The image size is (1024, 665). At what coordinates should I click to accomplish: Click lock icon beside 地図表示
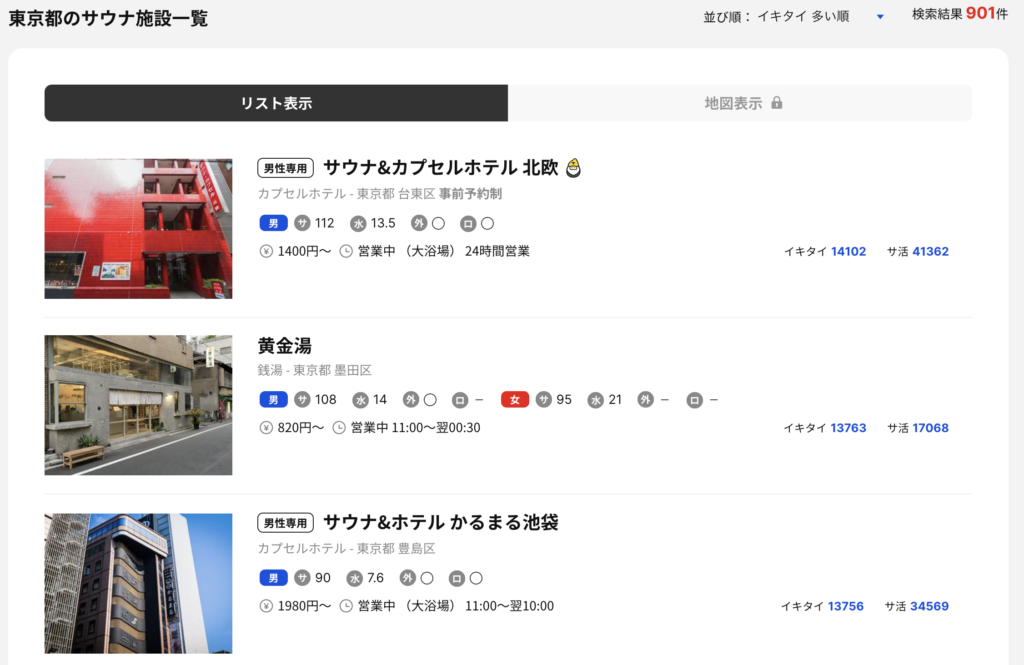776,103
